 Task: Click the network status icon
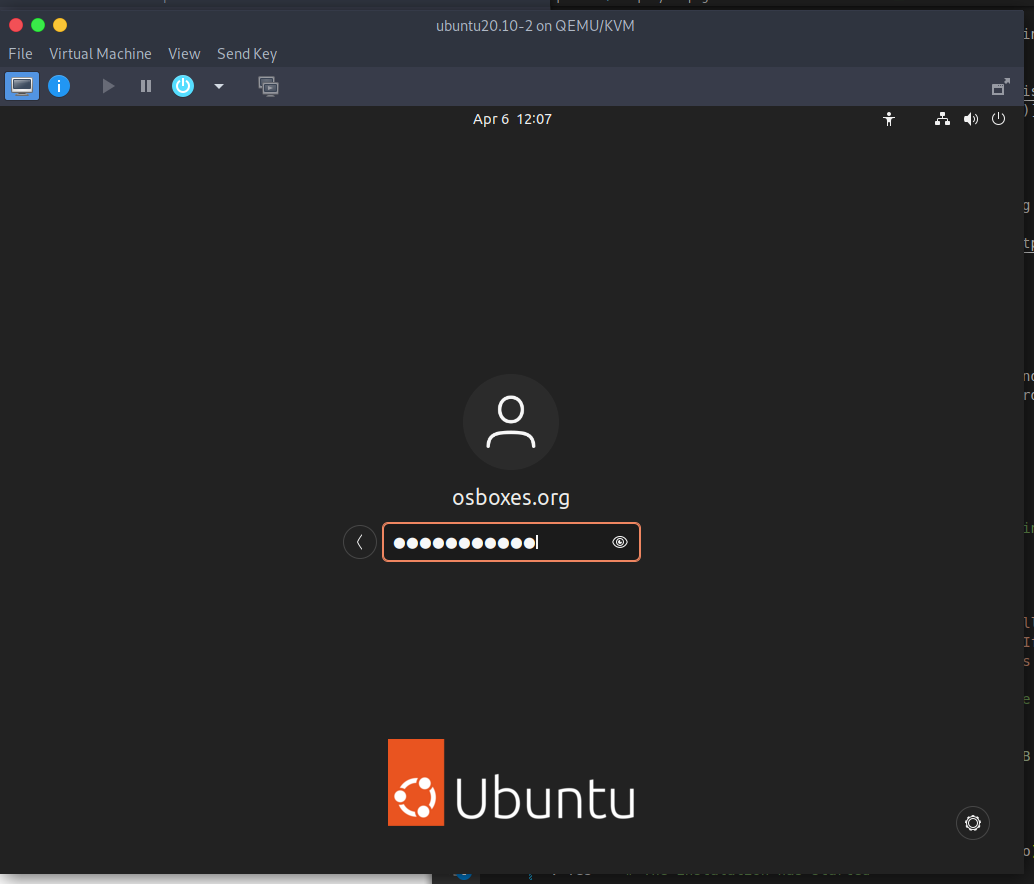(x=942, y=119)
